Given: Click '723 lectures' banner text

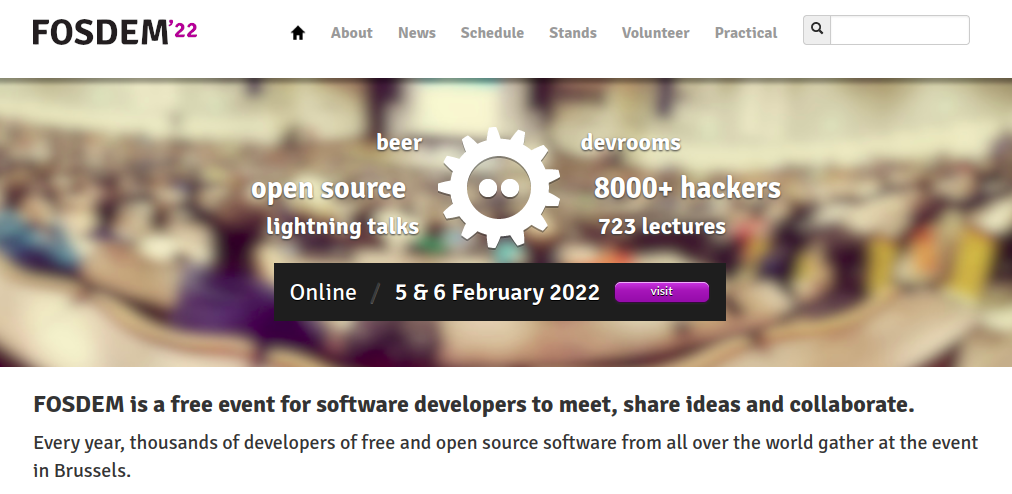Looking at the screenshot, I should pos(662,227).
